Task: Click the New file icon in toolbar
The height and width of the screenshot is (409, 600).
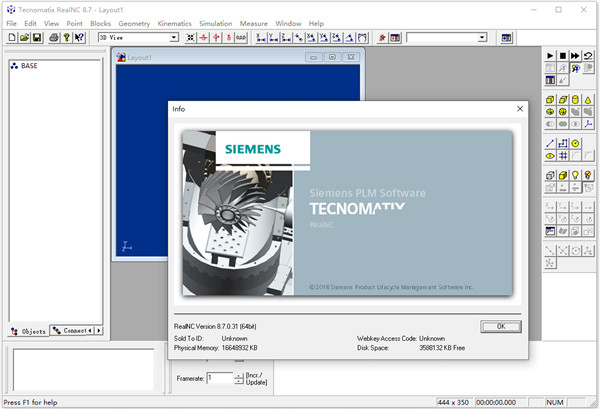Action: click(x=12, y=37)
